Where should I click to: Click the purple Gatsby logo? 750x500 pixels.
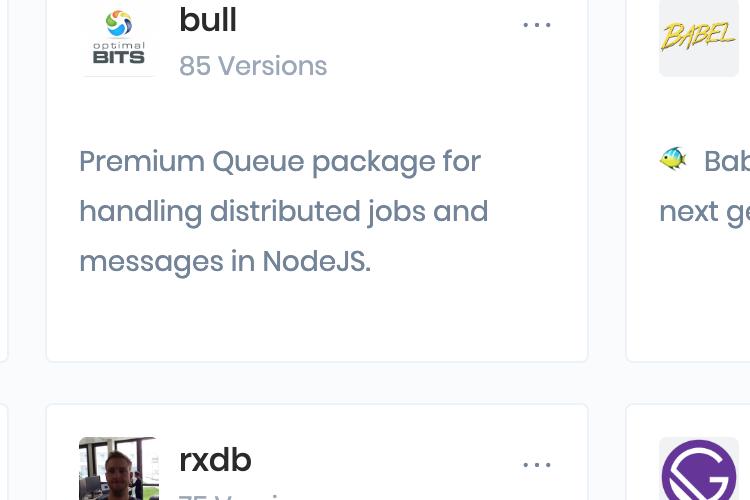[699, 469]
